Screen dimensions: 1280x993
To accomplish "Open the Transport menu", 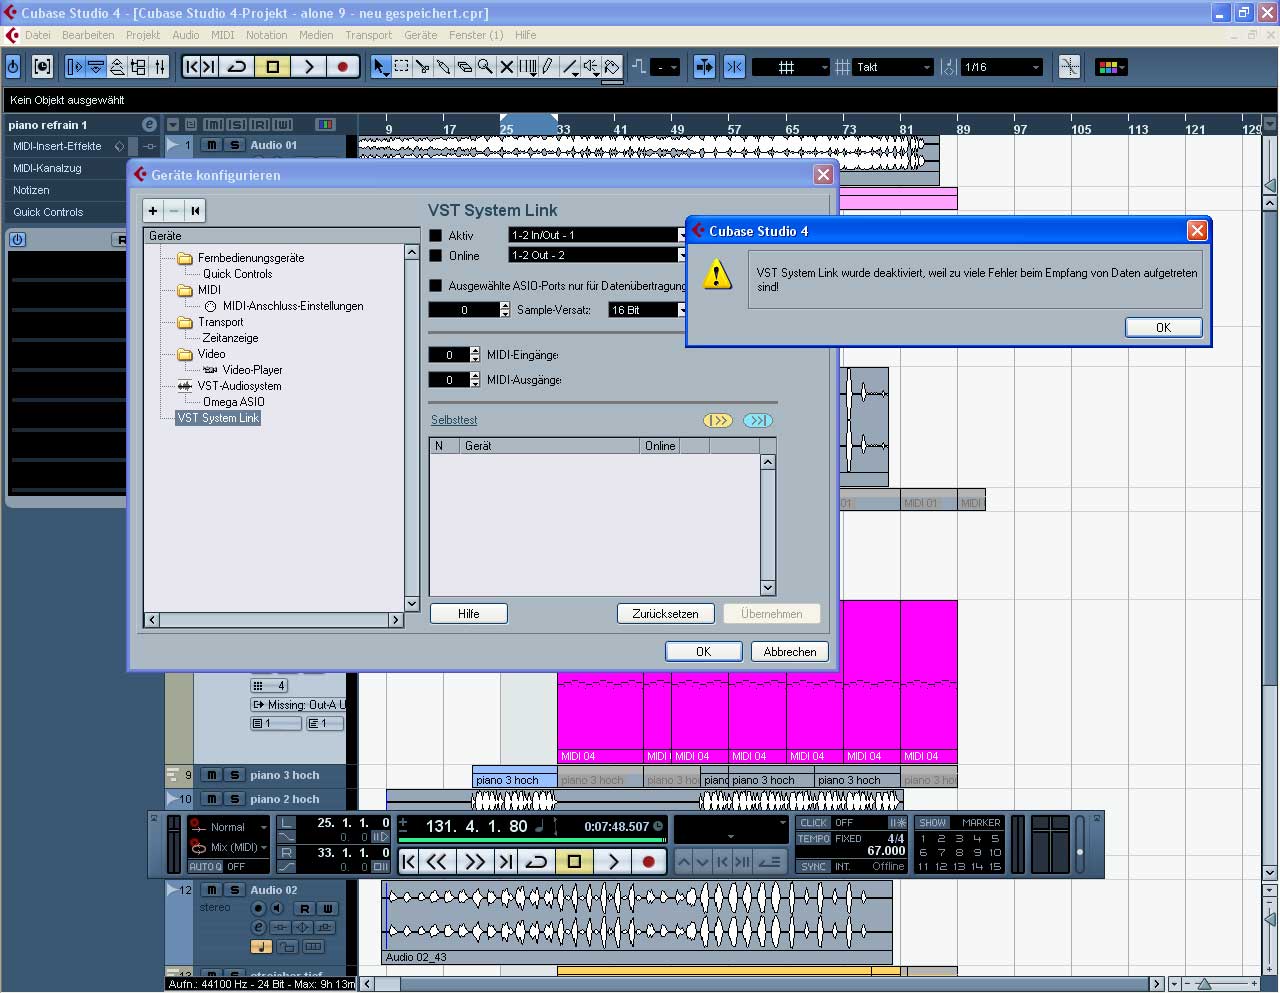I will pos(369,35).
